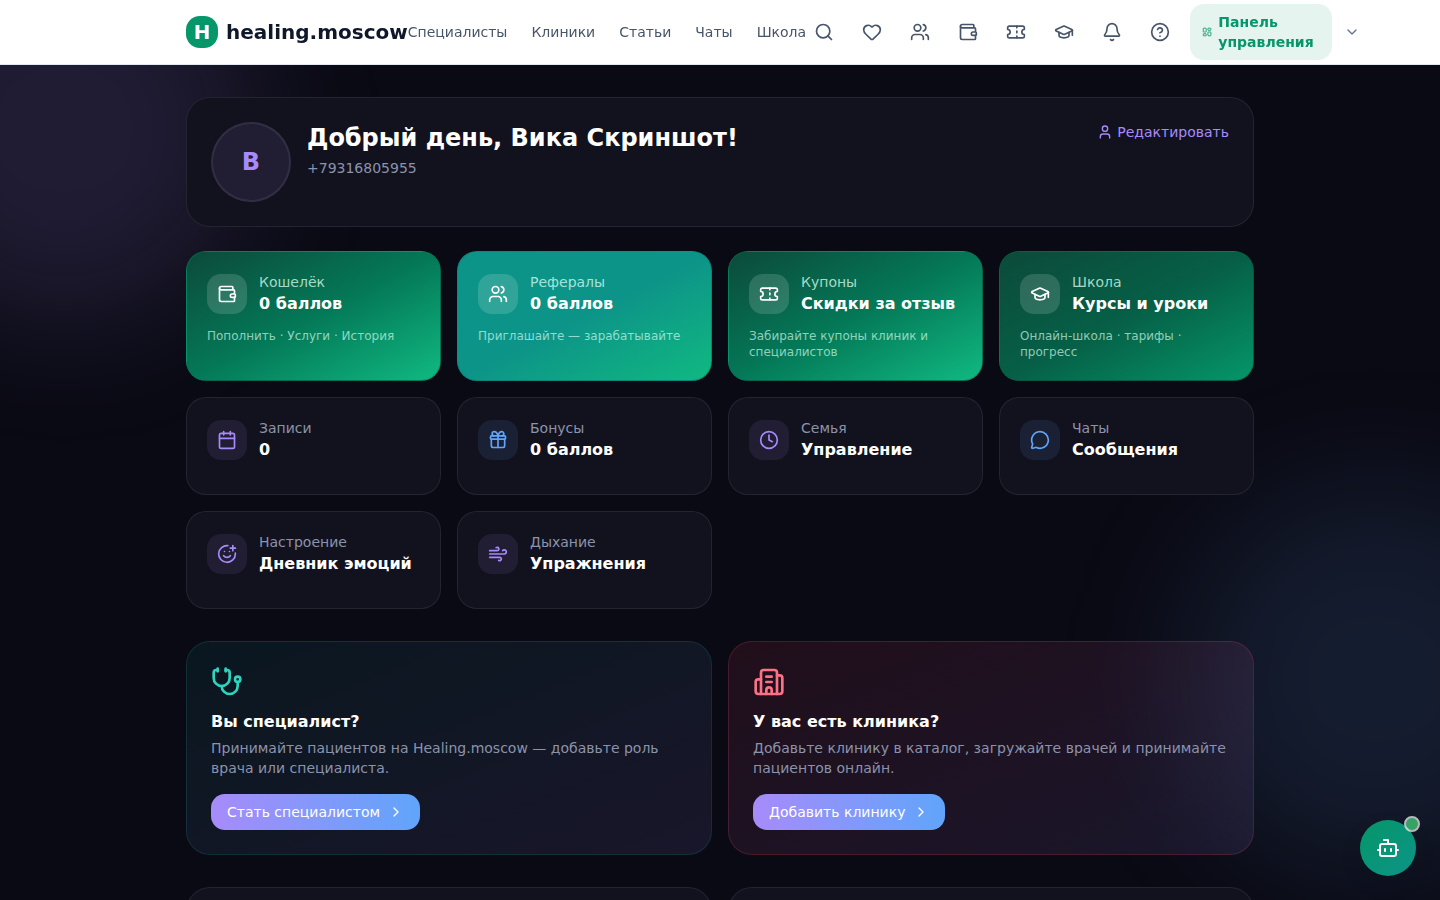Click Стать специалистом button
Viewport: 1440px width, 900px height.
(315, 812)
